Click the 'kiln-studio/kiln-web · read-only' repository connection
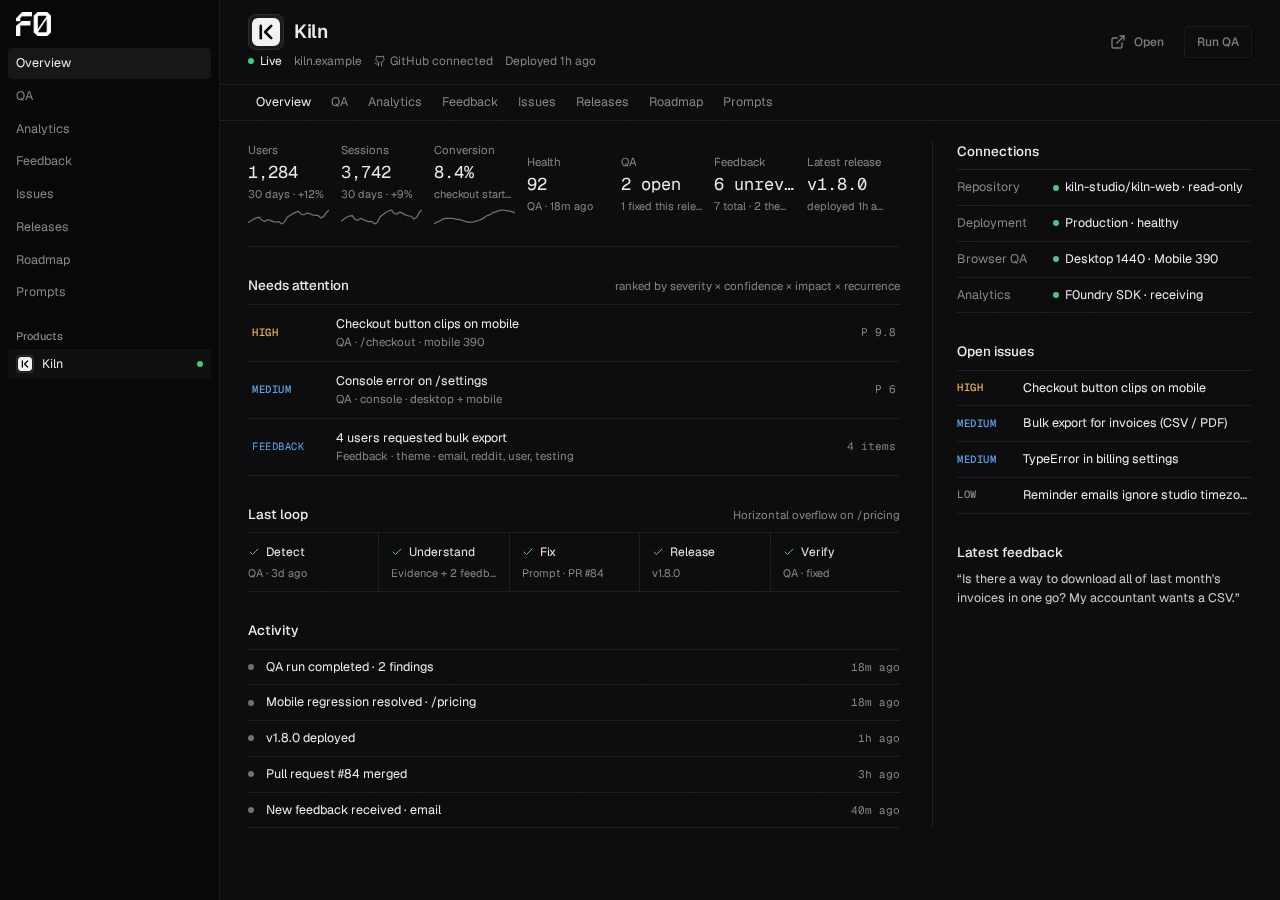The width and height of the screenshot is (1280, 900). (1154, 187)
